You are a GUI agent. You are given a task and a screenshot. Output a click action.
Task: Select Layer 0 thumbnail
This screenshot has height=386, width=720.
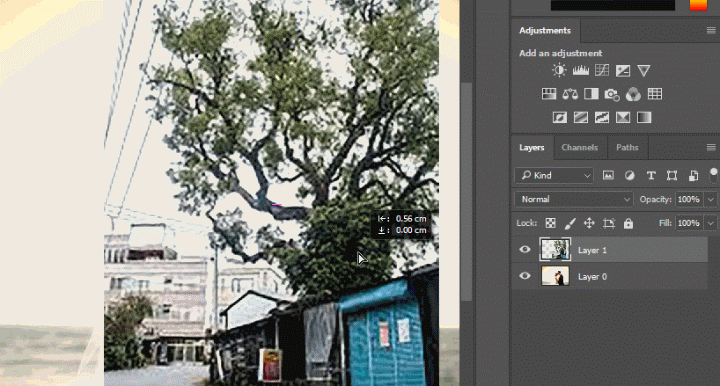pyautogui.click(x=555, y=276)
